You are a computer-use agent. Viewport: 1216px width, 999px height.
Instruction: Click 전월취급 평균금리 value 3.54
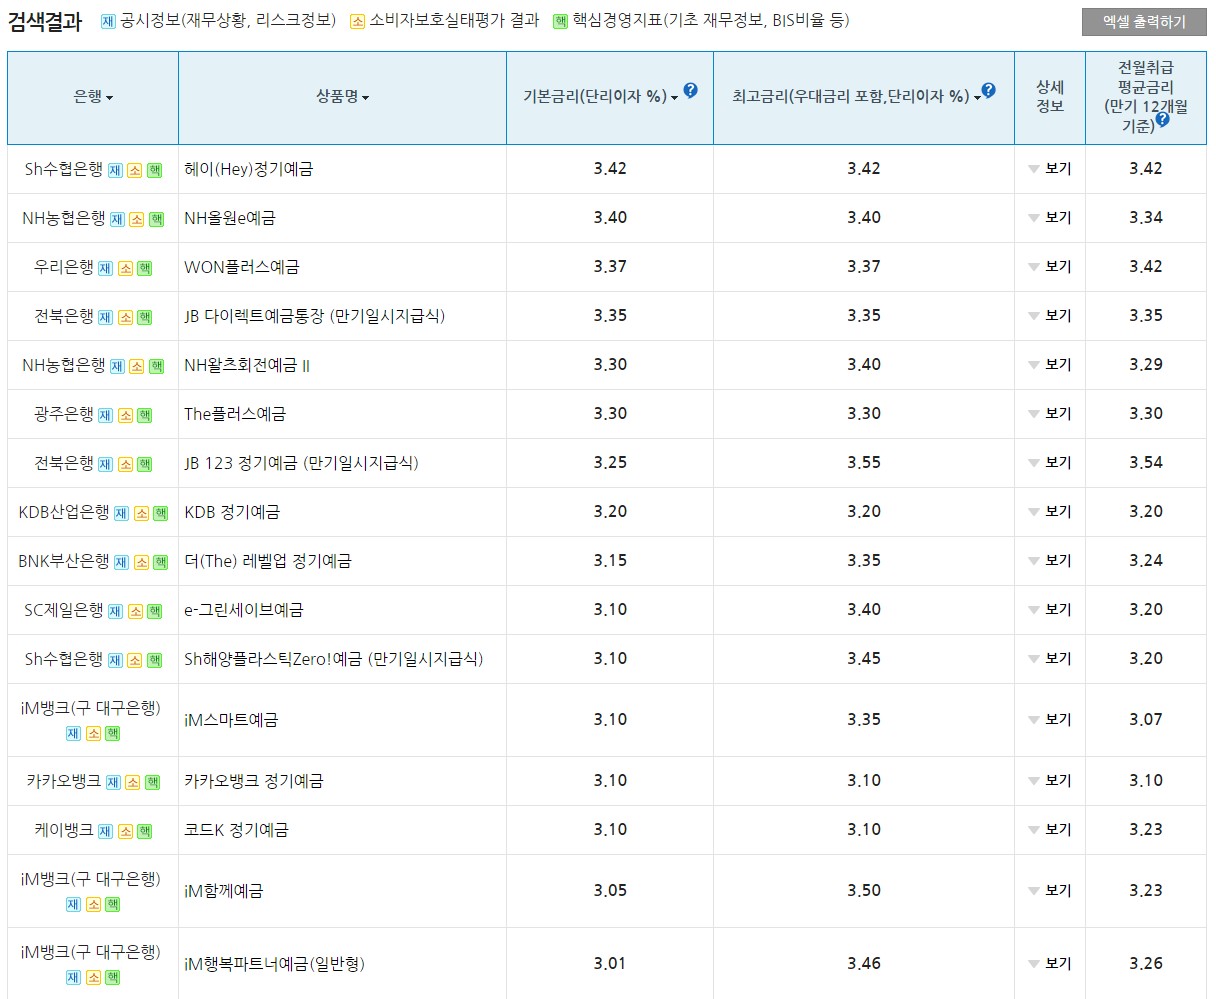[1146, 463]
